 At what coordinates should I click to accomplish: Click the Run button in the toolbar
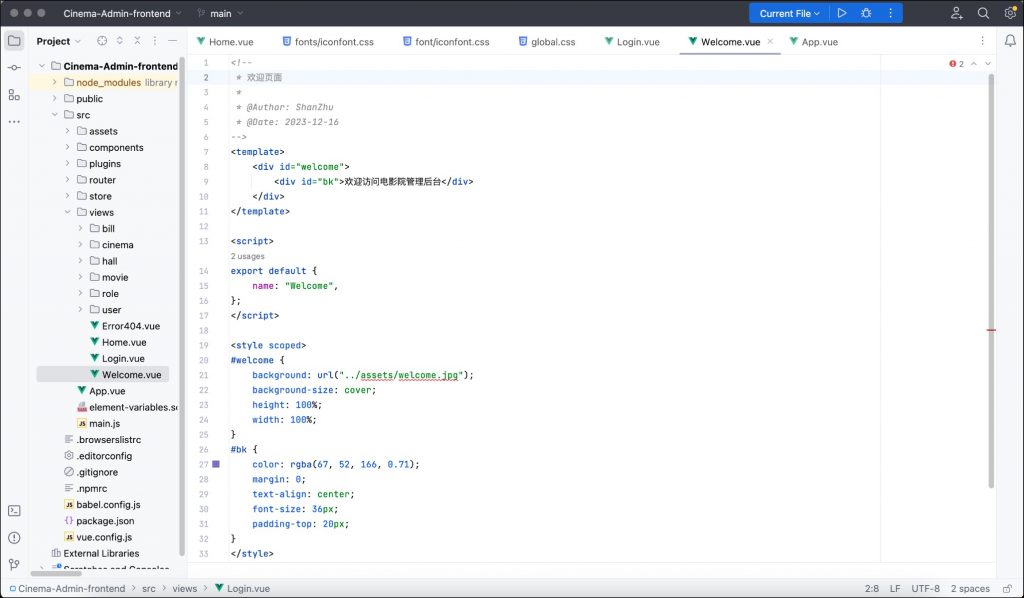point(842,13)
